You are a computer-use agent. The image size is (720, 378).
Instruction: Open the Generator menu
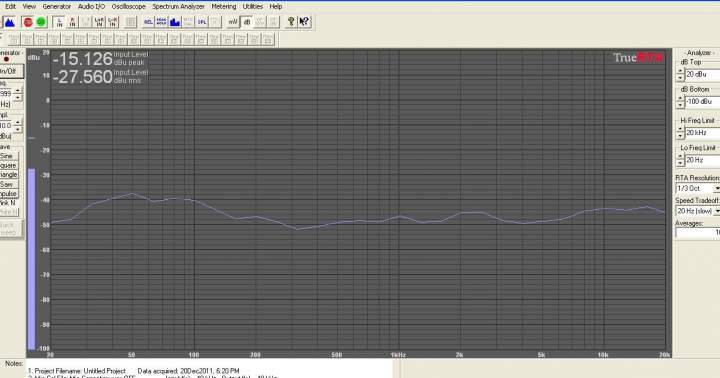(x=56, y=6)
